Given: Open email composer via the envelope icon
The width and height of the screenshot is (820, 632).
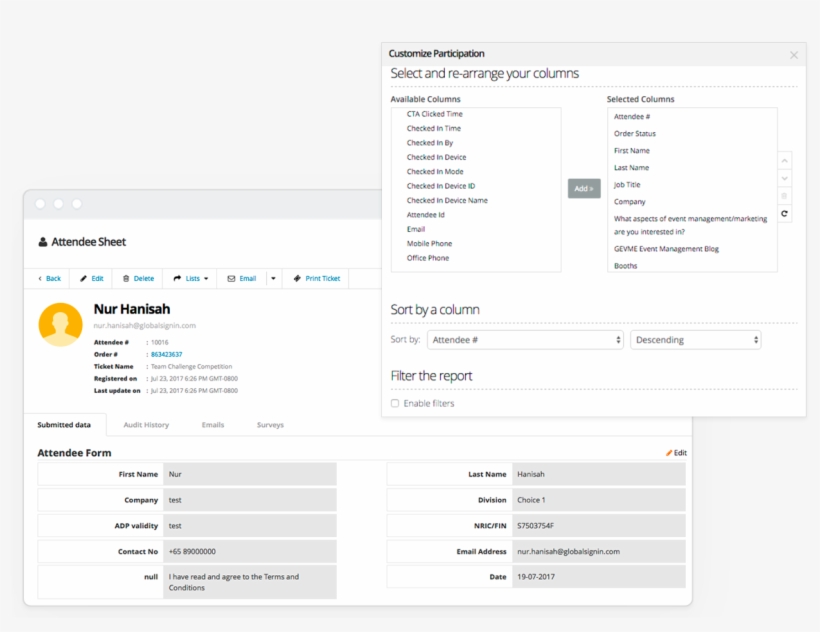Looking at the screenshot, I should click(231, 278).
